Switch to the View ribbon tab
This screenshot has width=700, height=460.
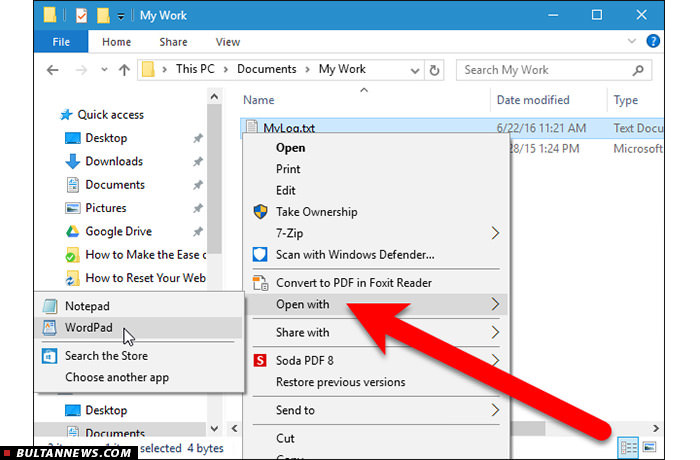tap(228, 42)
